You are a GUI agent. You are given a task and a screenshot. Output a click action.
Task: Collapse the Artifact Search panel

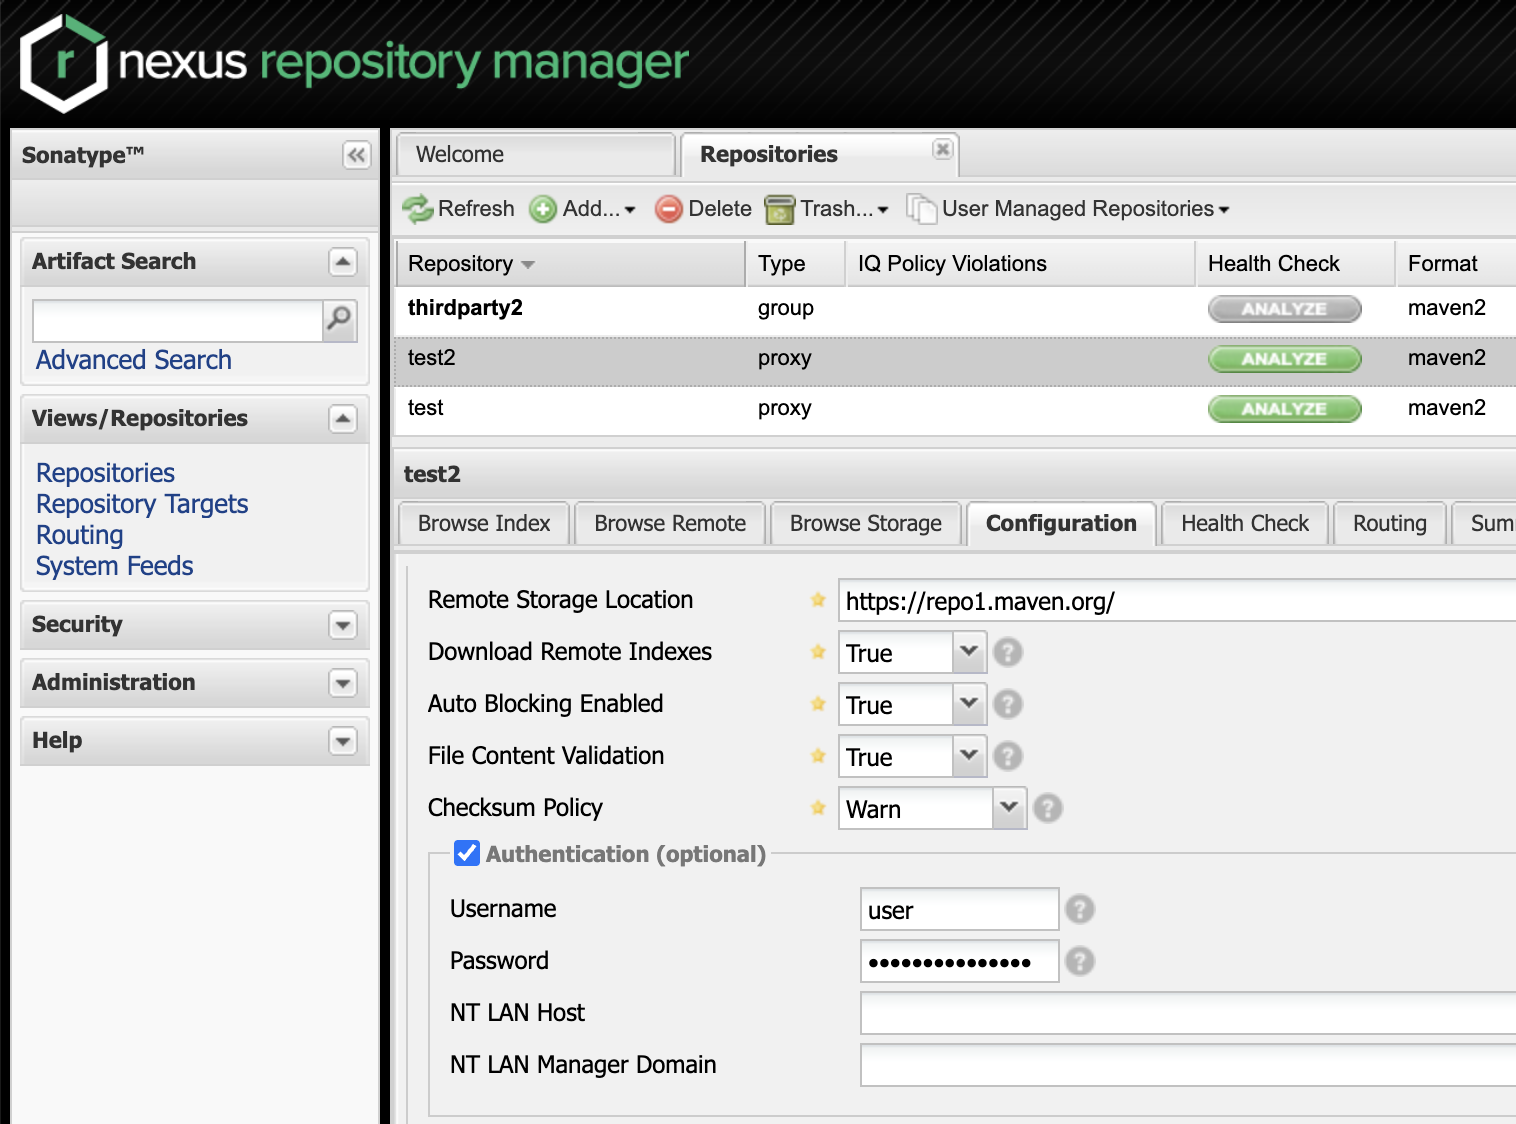(x=343, y=262)
